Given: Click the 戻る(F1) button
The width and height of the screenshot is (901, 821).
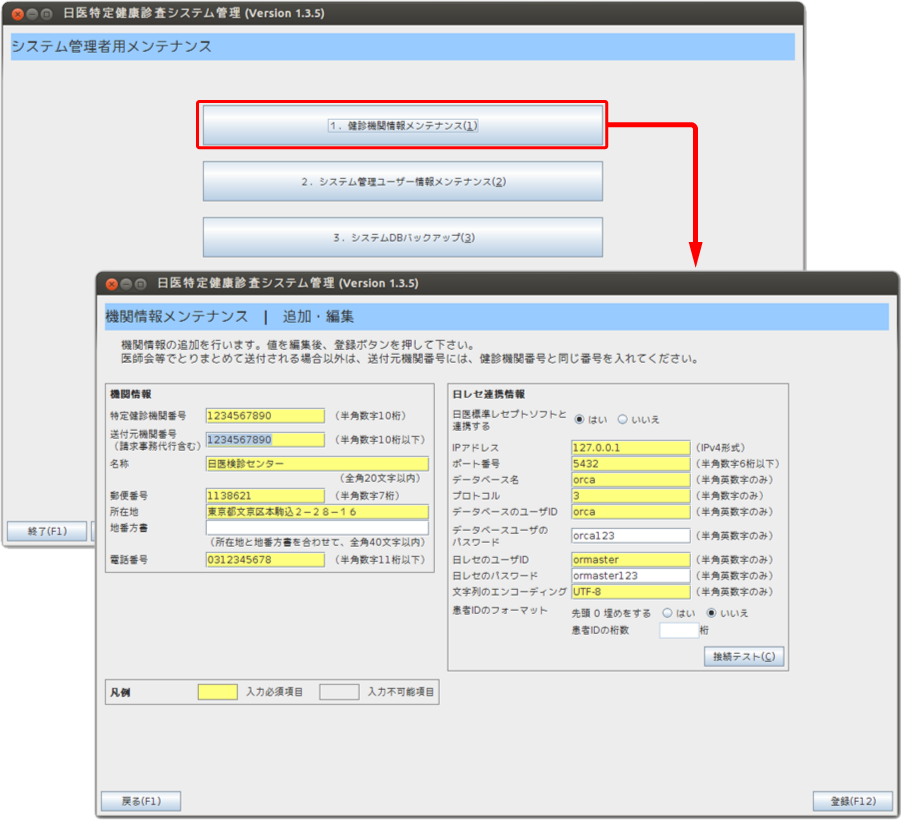Looking at the screenshot, I should [x=141, y=801].
